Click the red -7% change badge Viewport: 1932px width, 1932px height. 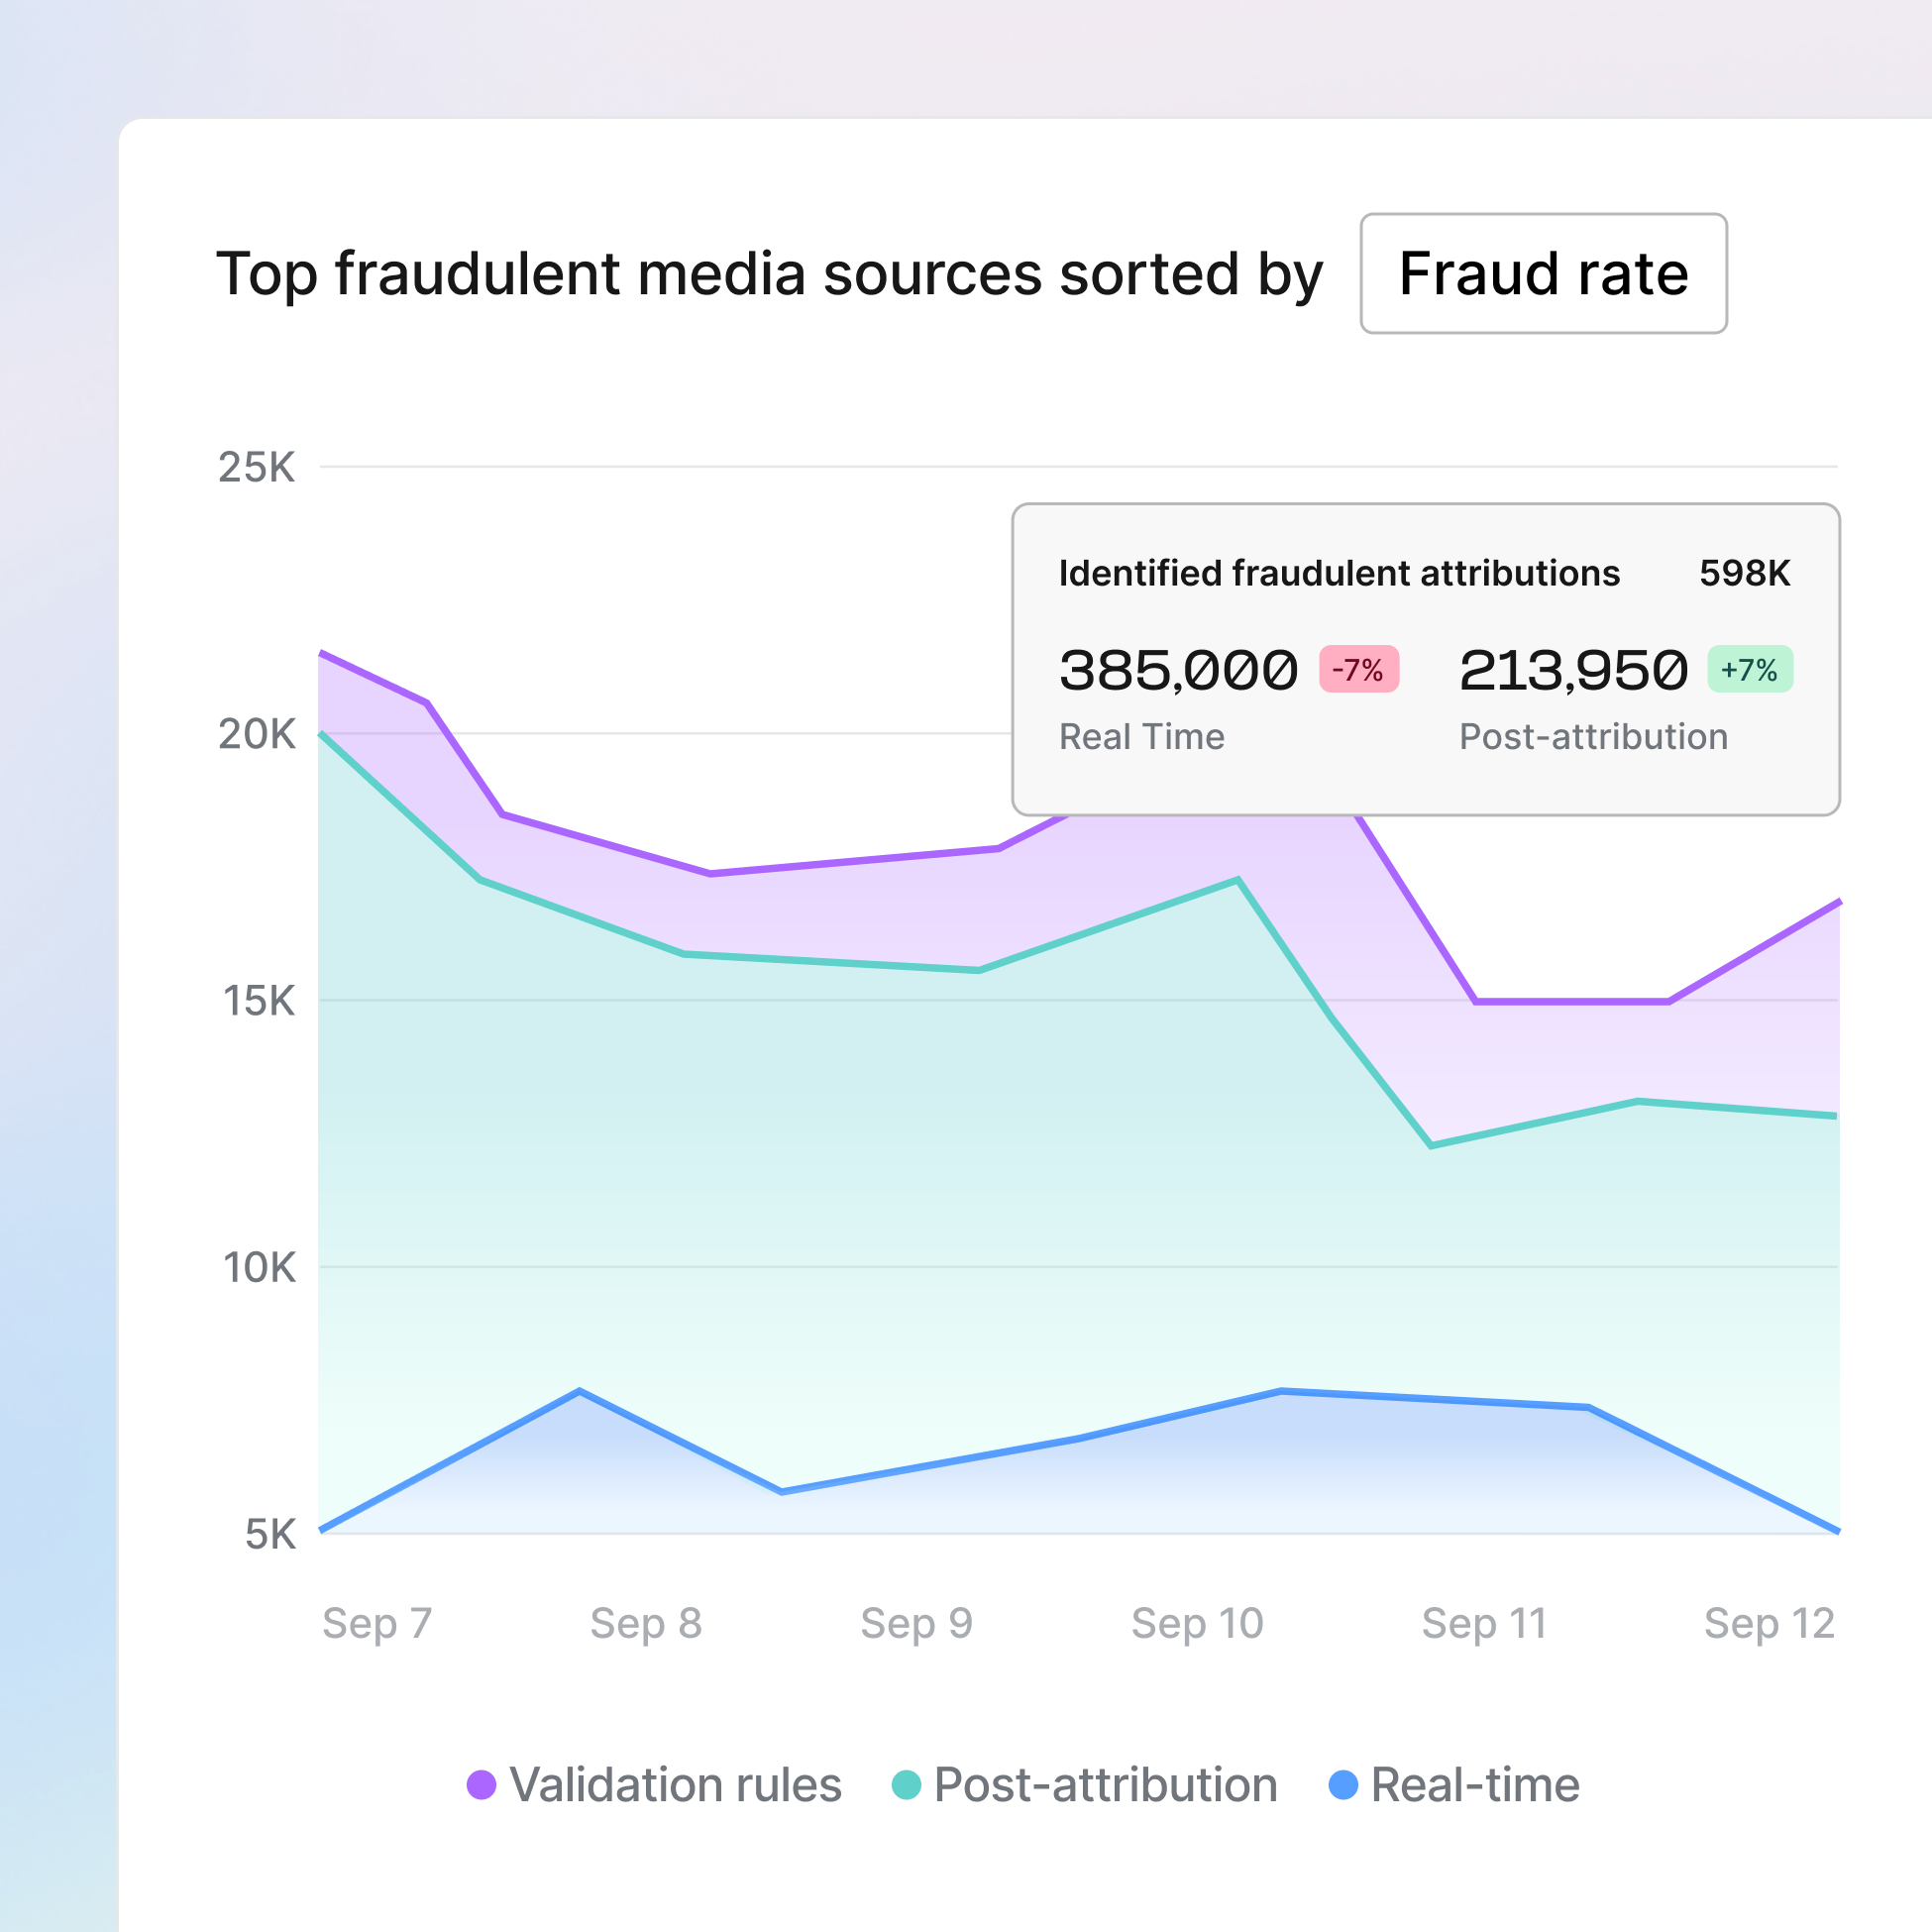(1358, 669)
